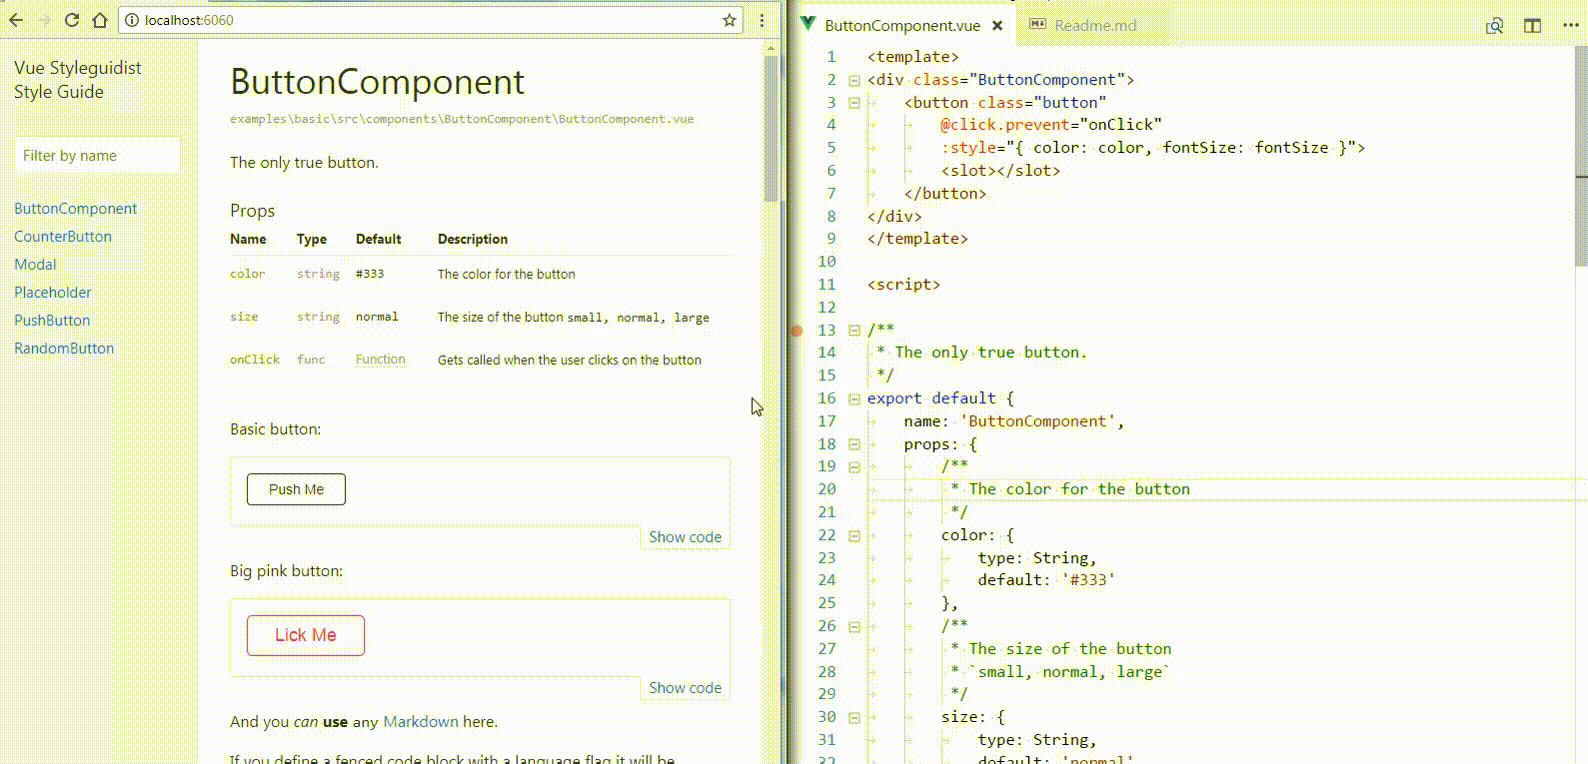This screenshot has height=764, width=1588.
Task: Show code for Big pink button example
Action: 685,688
